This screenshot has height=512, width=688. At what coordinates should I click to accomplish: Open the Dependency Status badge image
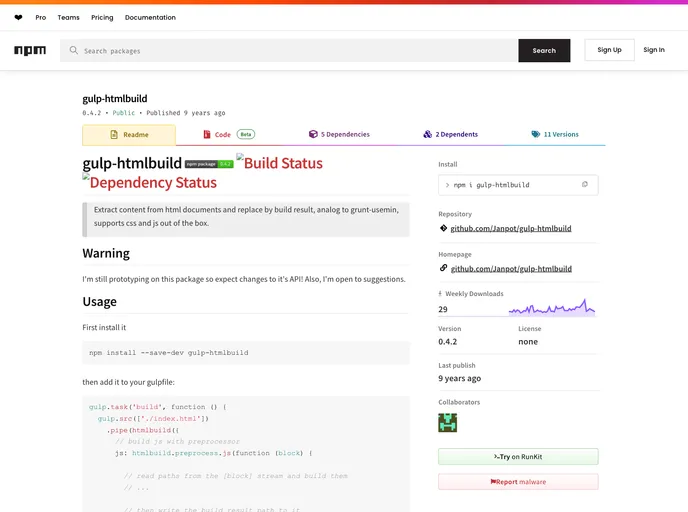[x=150, y=182]
